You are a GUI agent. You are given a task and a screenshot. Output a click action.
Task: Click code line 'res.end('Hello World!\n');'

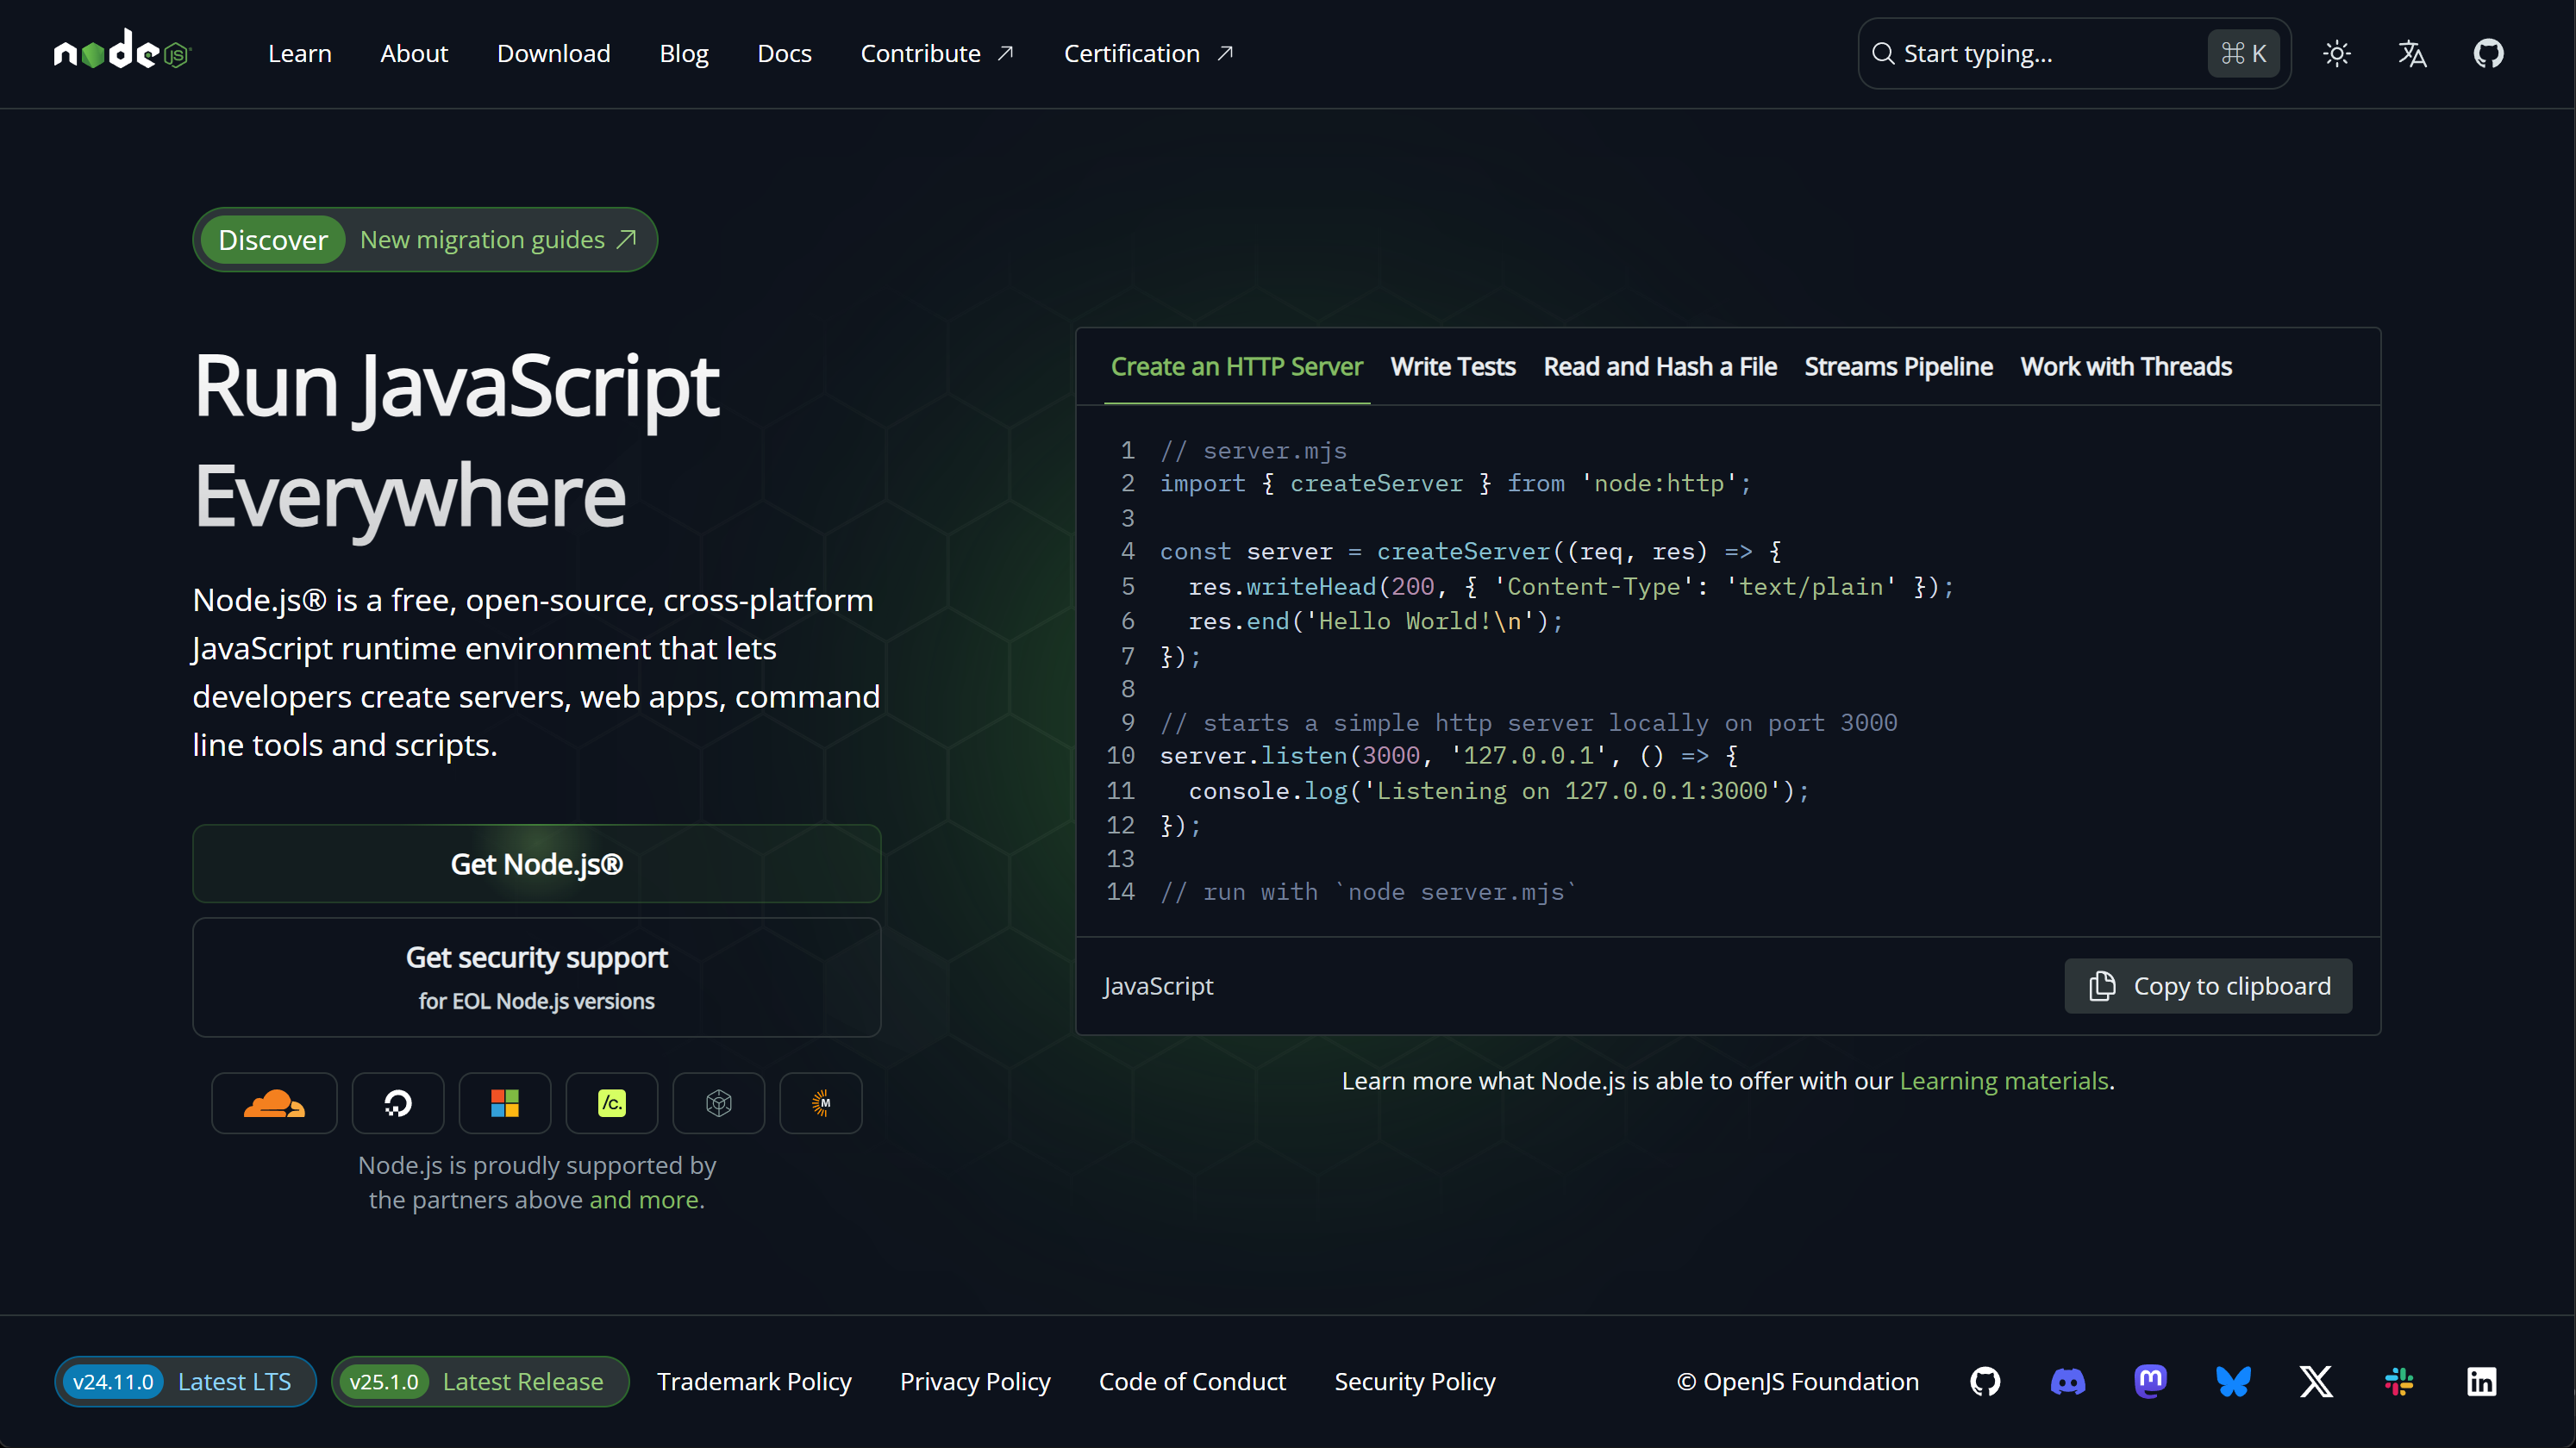1375,621
